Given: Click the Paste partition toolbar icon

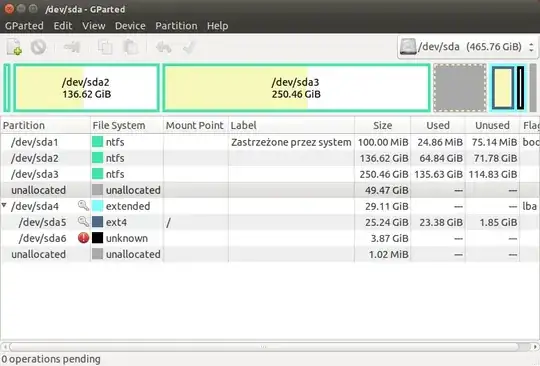Looking at the screenshot, I should [131, 47].
